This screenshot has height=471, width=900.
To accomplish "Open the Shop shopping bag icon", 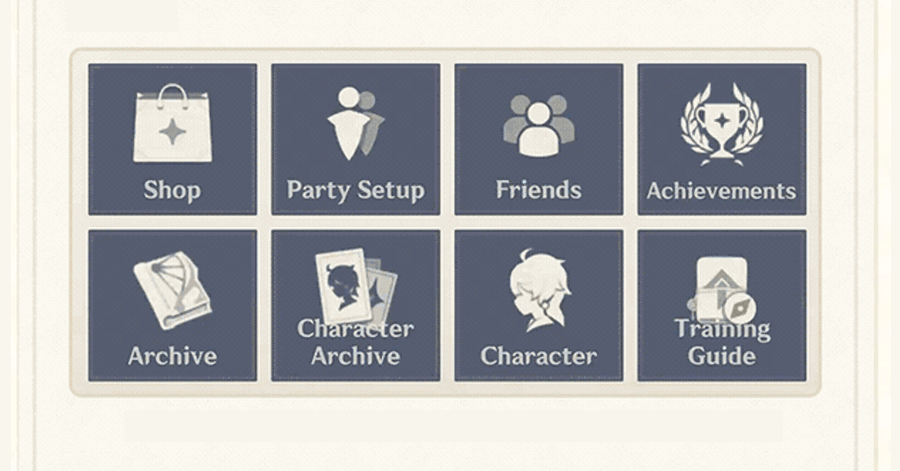I will (x=172, y=123).
